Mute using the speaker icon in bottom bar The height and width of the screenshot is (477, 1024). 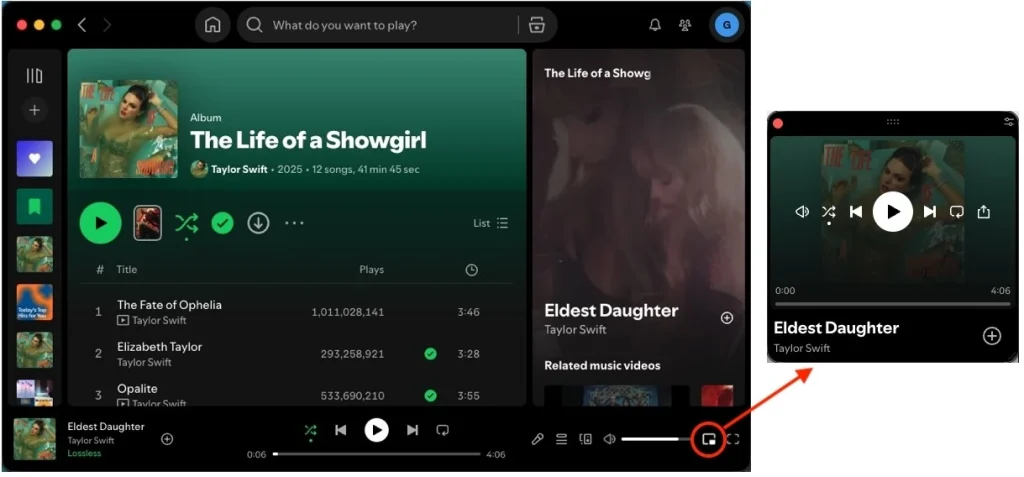pos(609,439)
